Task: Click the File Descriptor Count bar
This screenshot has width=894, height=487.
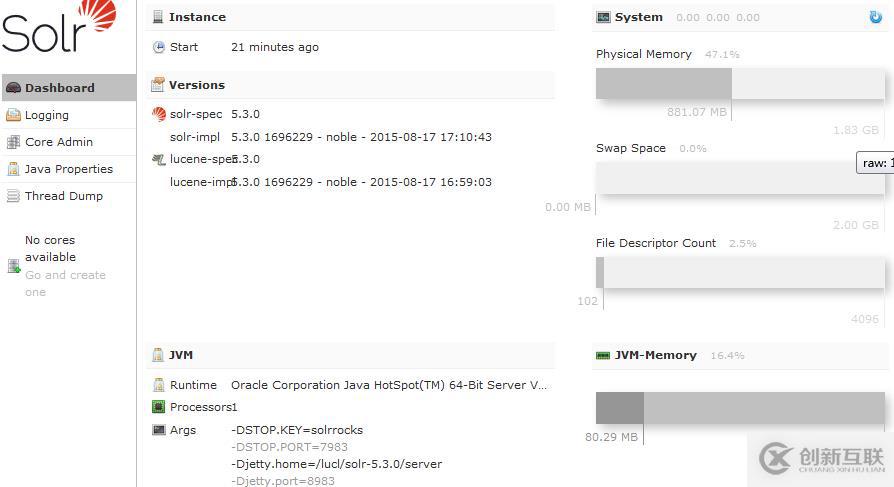Action: tap(740, 272)
